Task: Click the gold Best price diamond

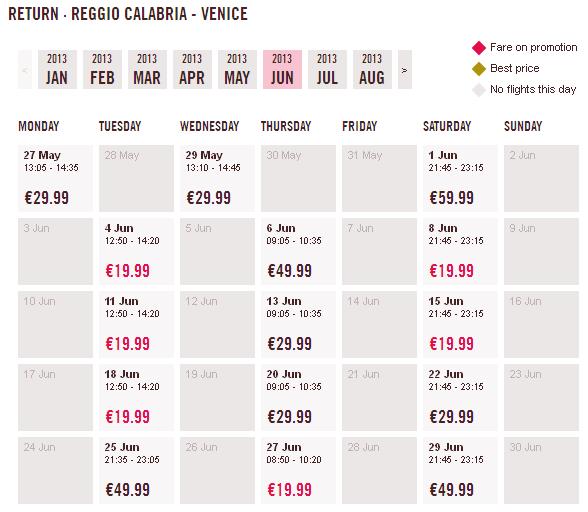Action: click(479, 69)
